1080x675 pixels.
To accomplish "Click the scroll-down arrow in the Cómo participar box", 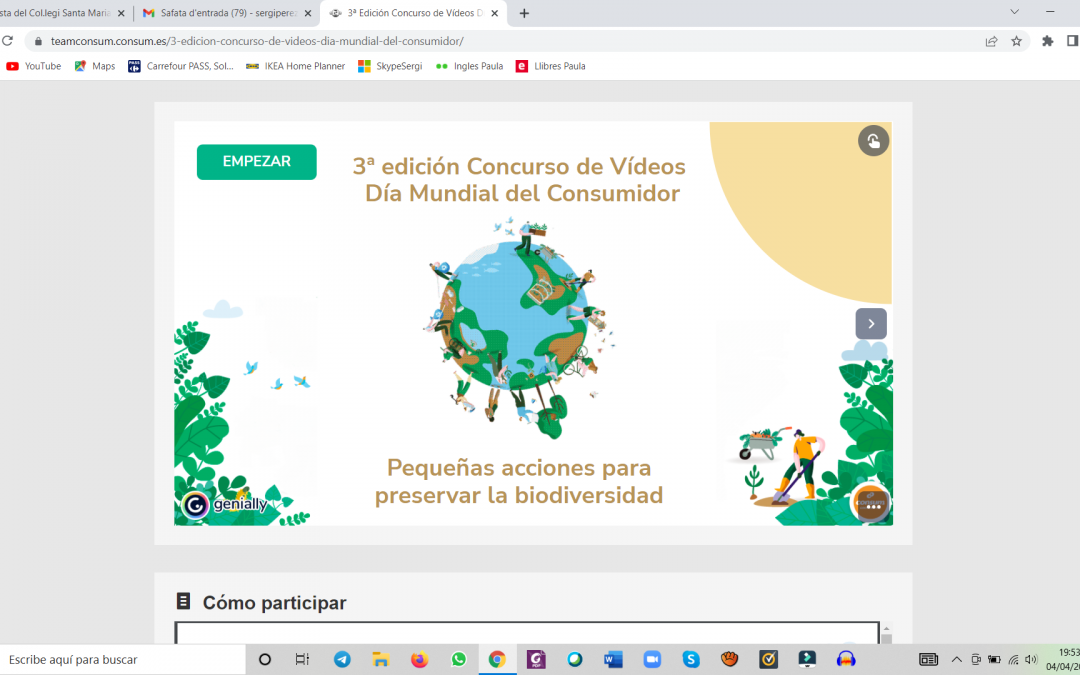I will click(886, 636).
